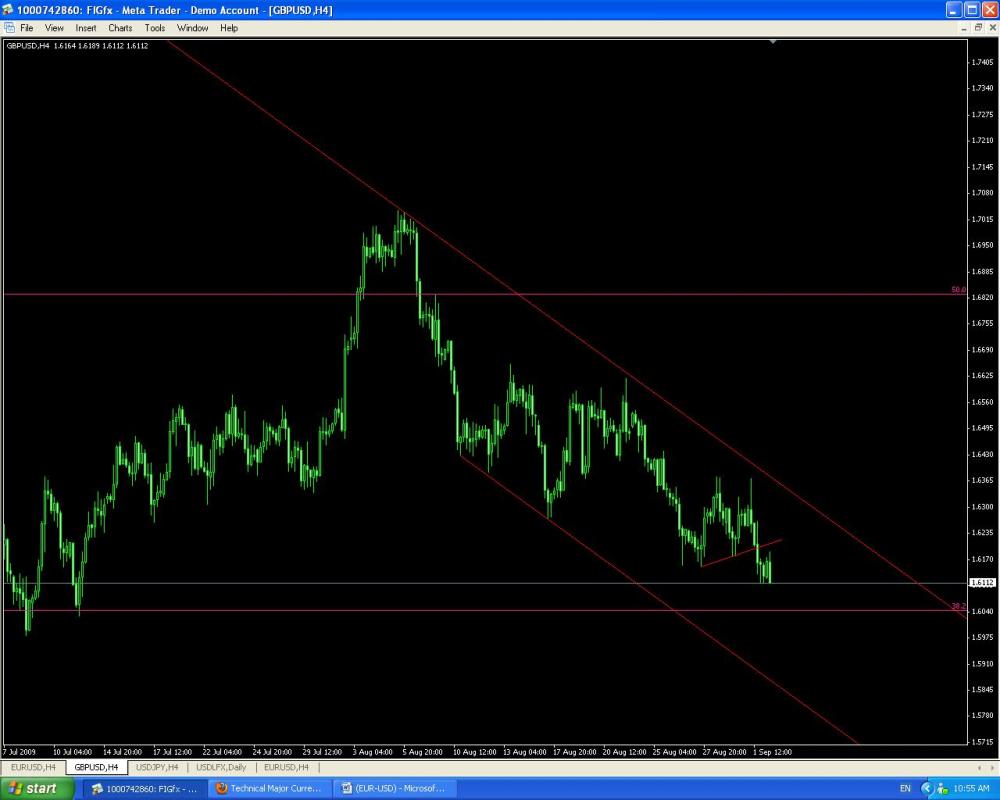Click the 50.0 Fibonacci level label

(x=958, y=290)
